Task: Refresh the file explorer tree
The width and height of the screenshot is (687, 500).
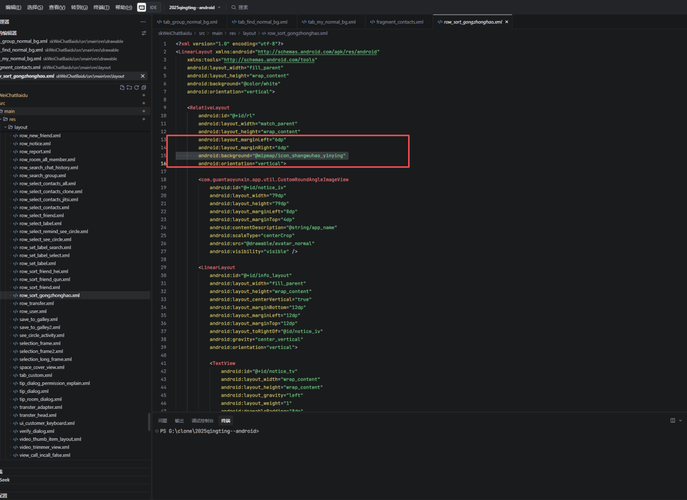Action: (x=137, y=88)
